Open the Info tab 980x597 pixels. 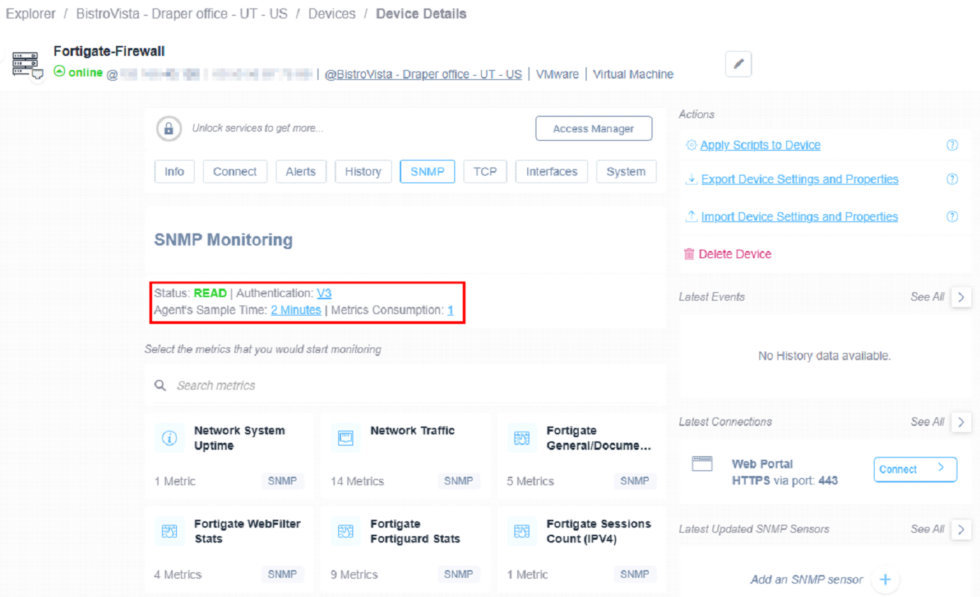174,171
